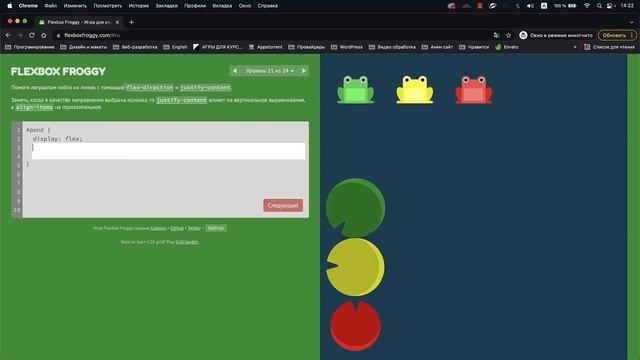Click the first-paragraph justify-content help term
This screenshot has width=640, height=360.
[205, 87]
